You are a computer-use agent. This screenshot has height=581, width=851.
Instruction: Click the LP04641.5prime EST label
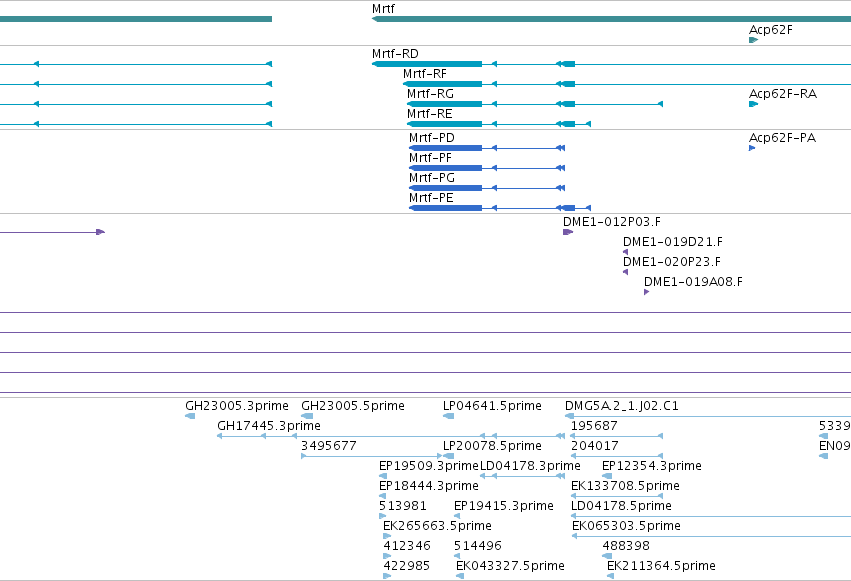pyautogui.click(x=492, y=406)
